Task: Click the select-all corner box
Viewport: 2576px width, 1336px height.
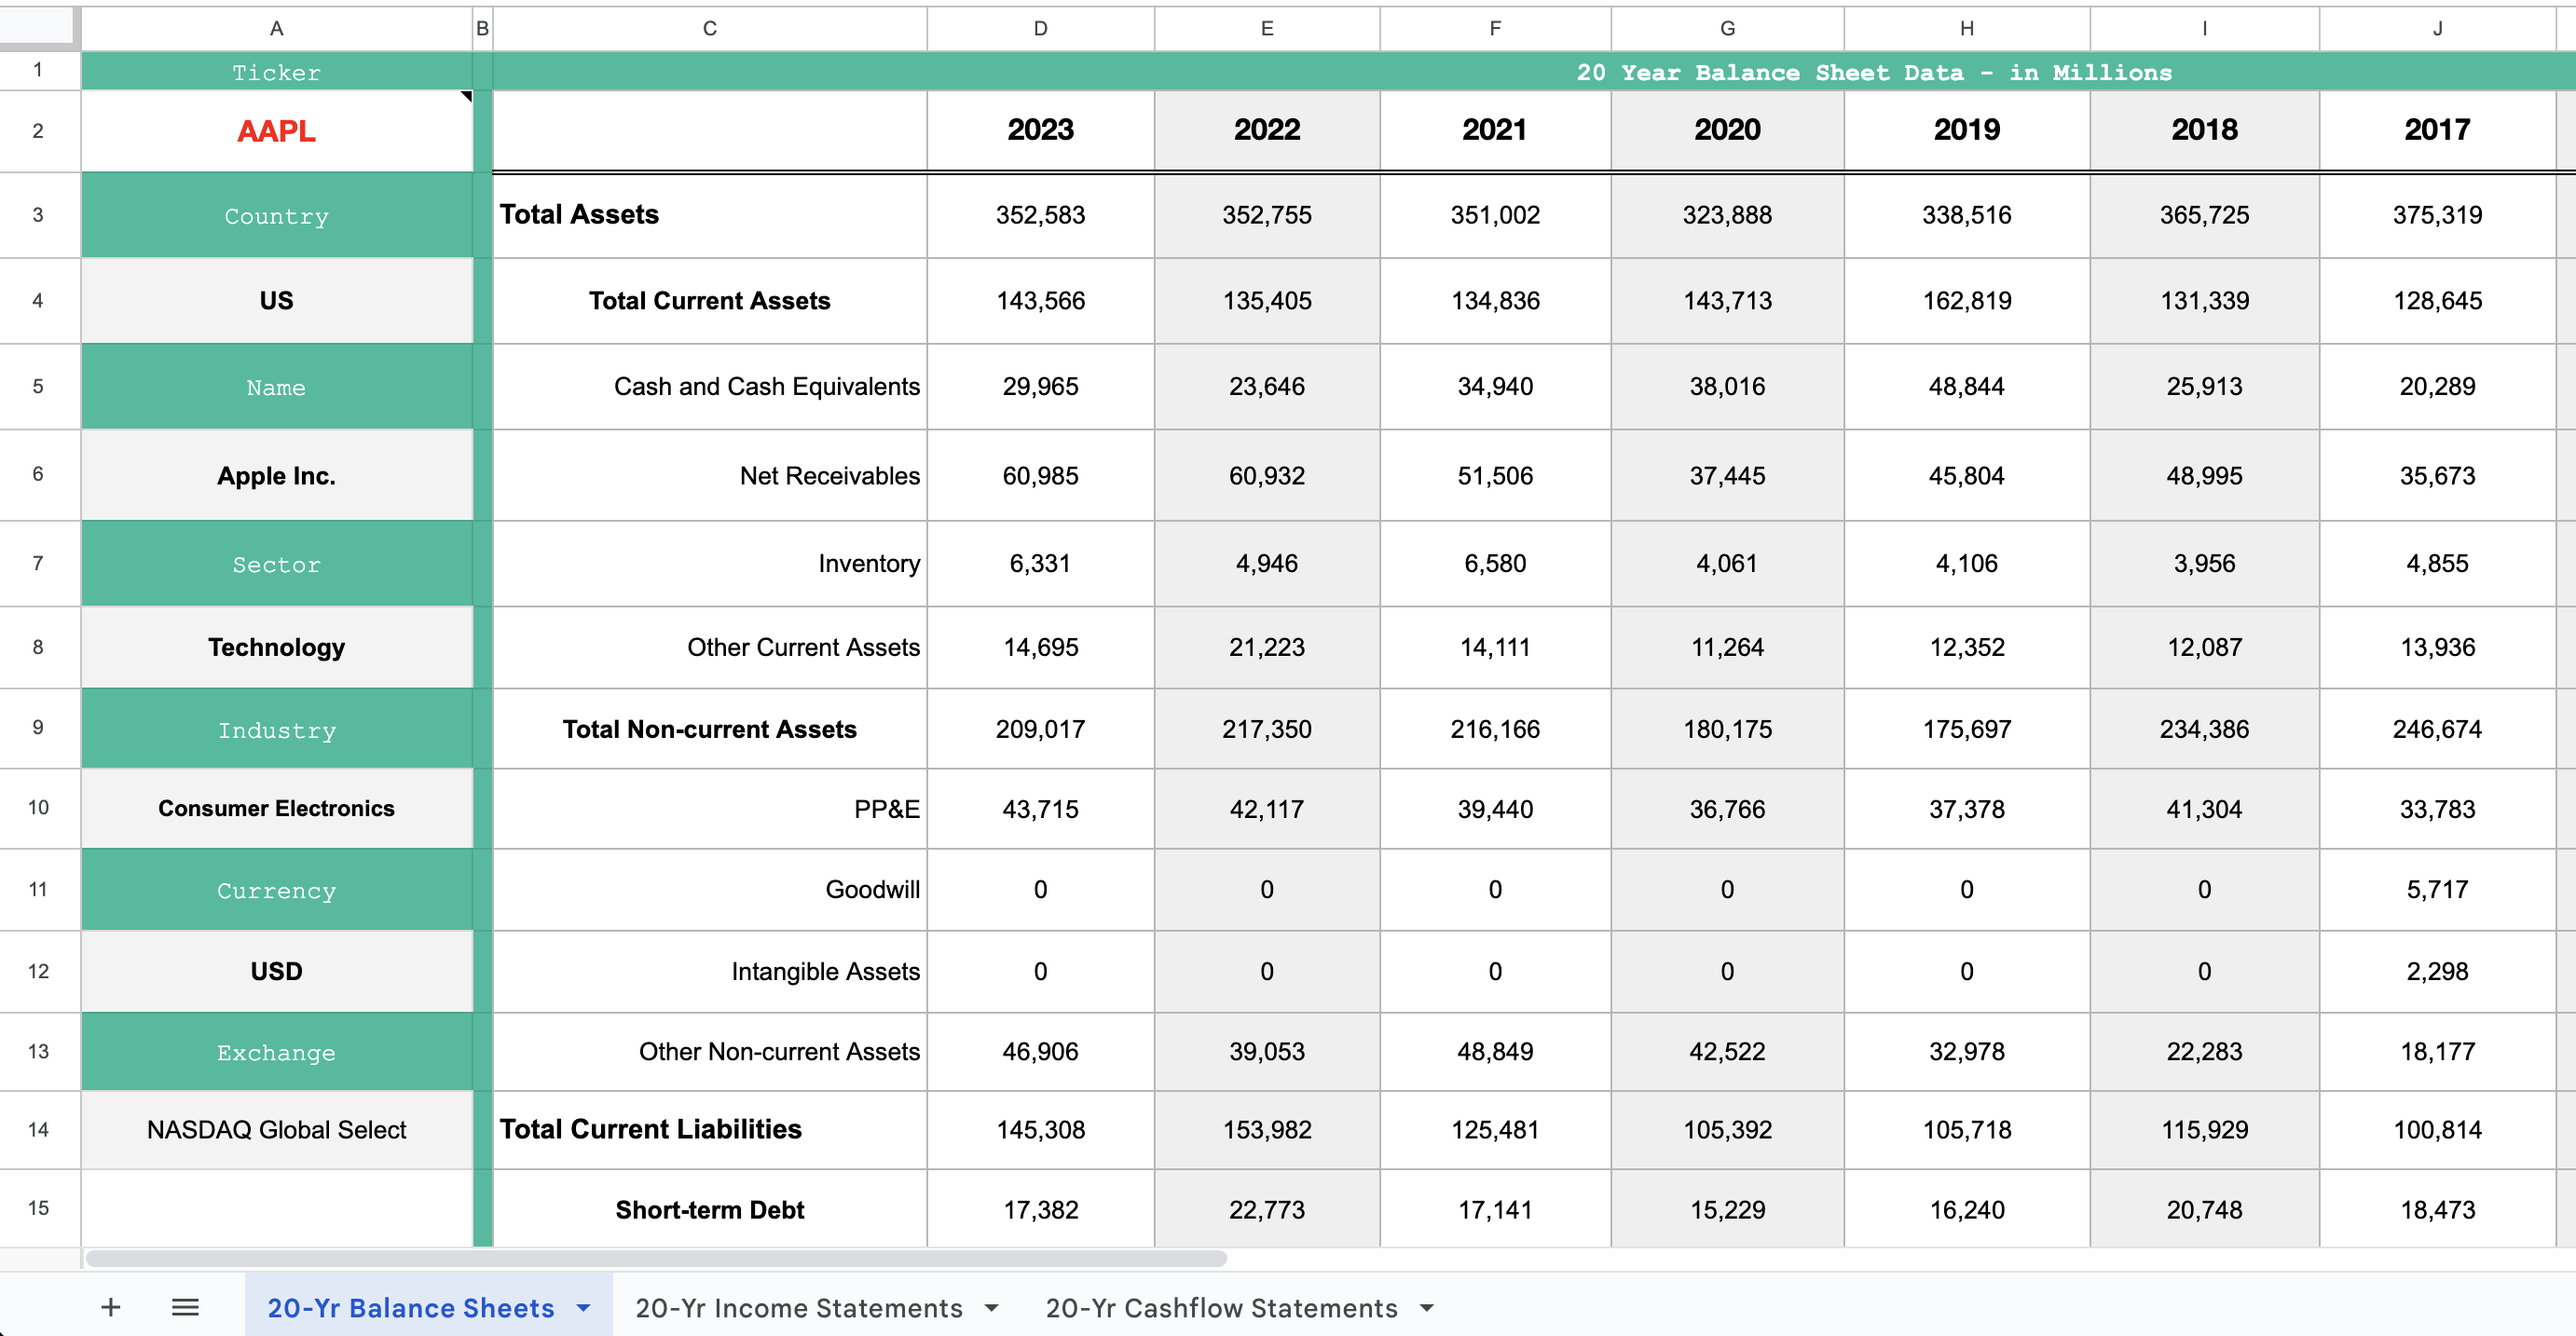Action: [39, 28]
